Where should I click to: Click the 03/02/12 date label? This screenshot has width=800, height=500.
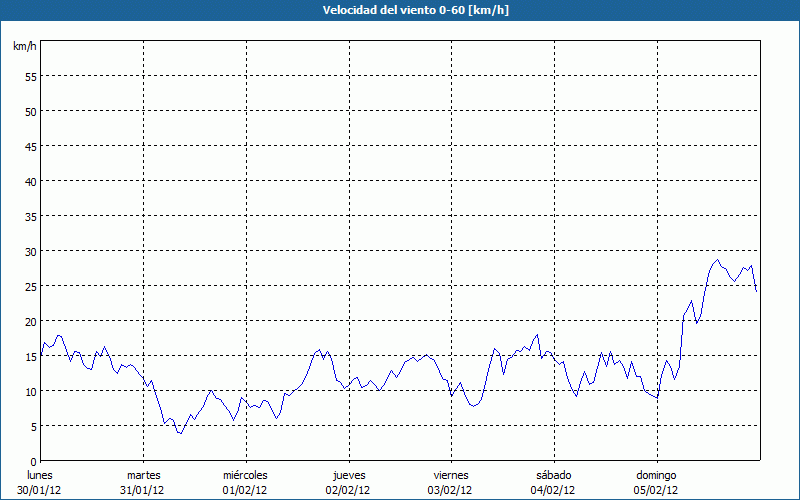451,490
